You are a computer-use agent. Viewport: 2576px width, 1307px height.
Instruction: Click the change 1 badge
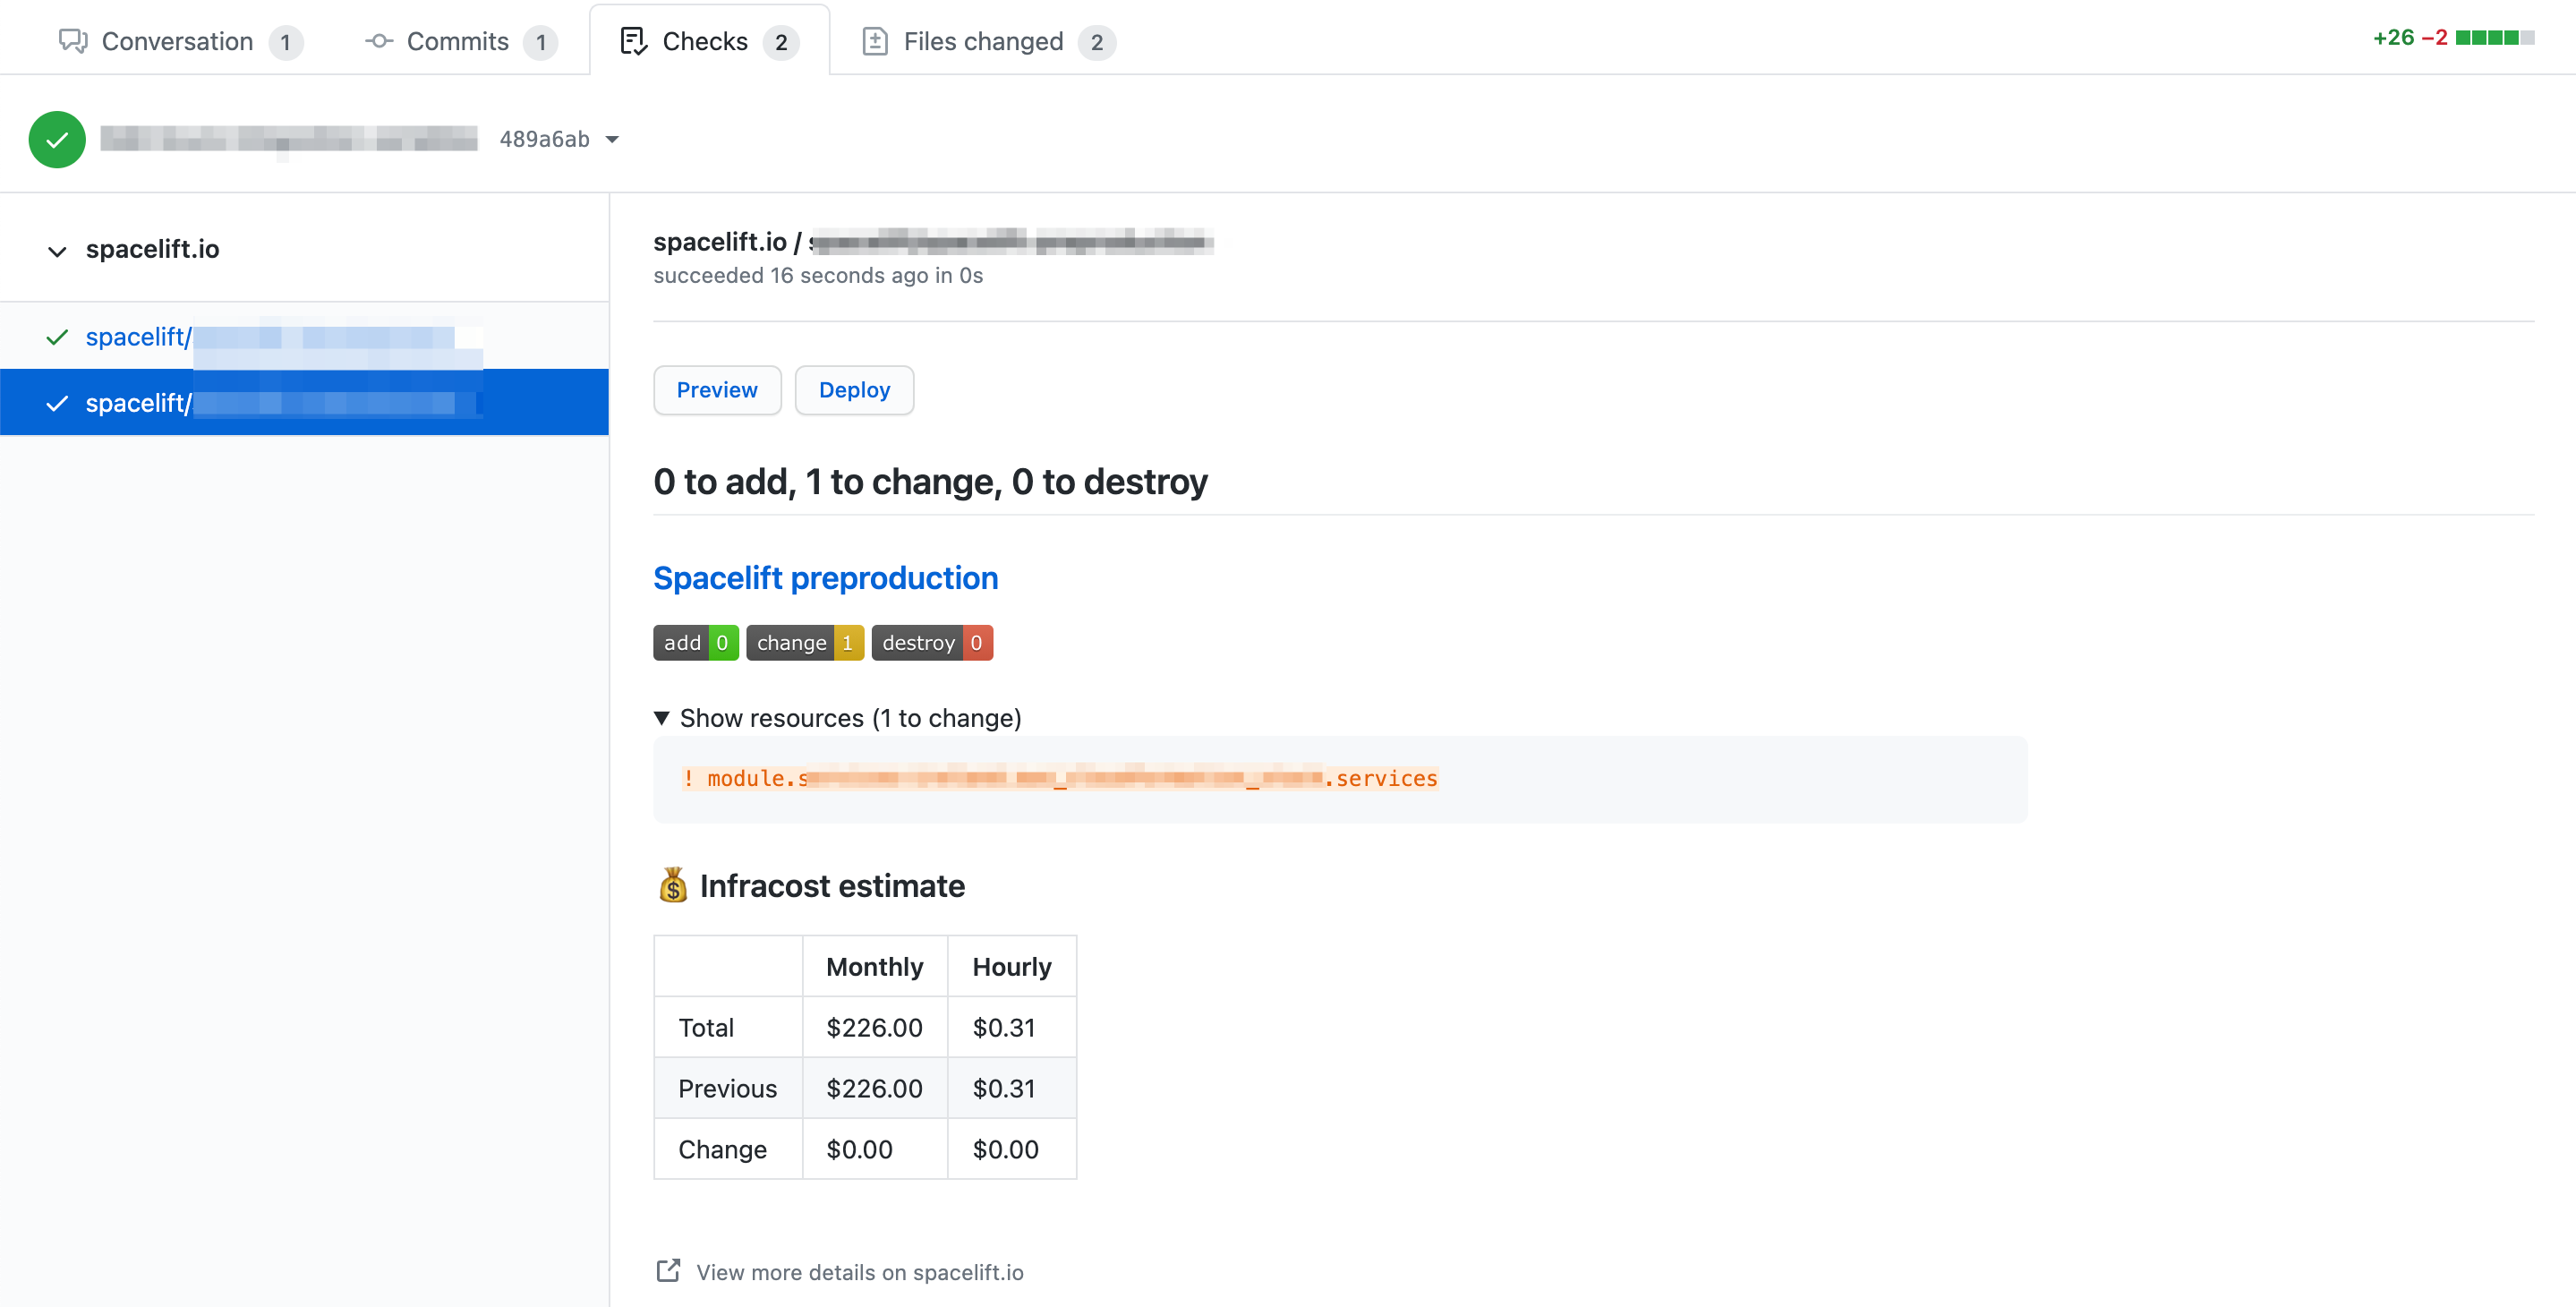click(x=804, y=643)
